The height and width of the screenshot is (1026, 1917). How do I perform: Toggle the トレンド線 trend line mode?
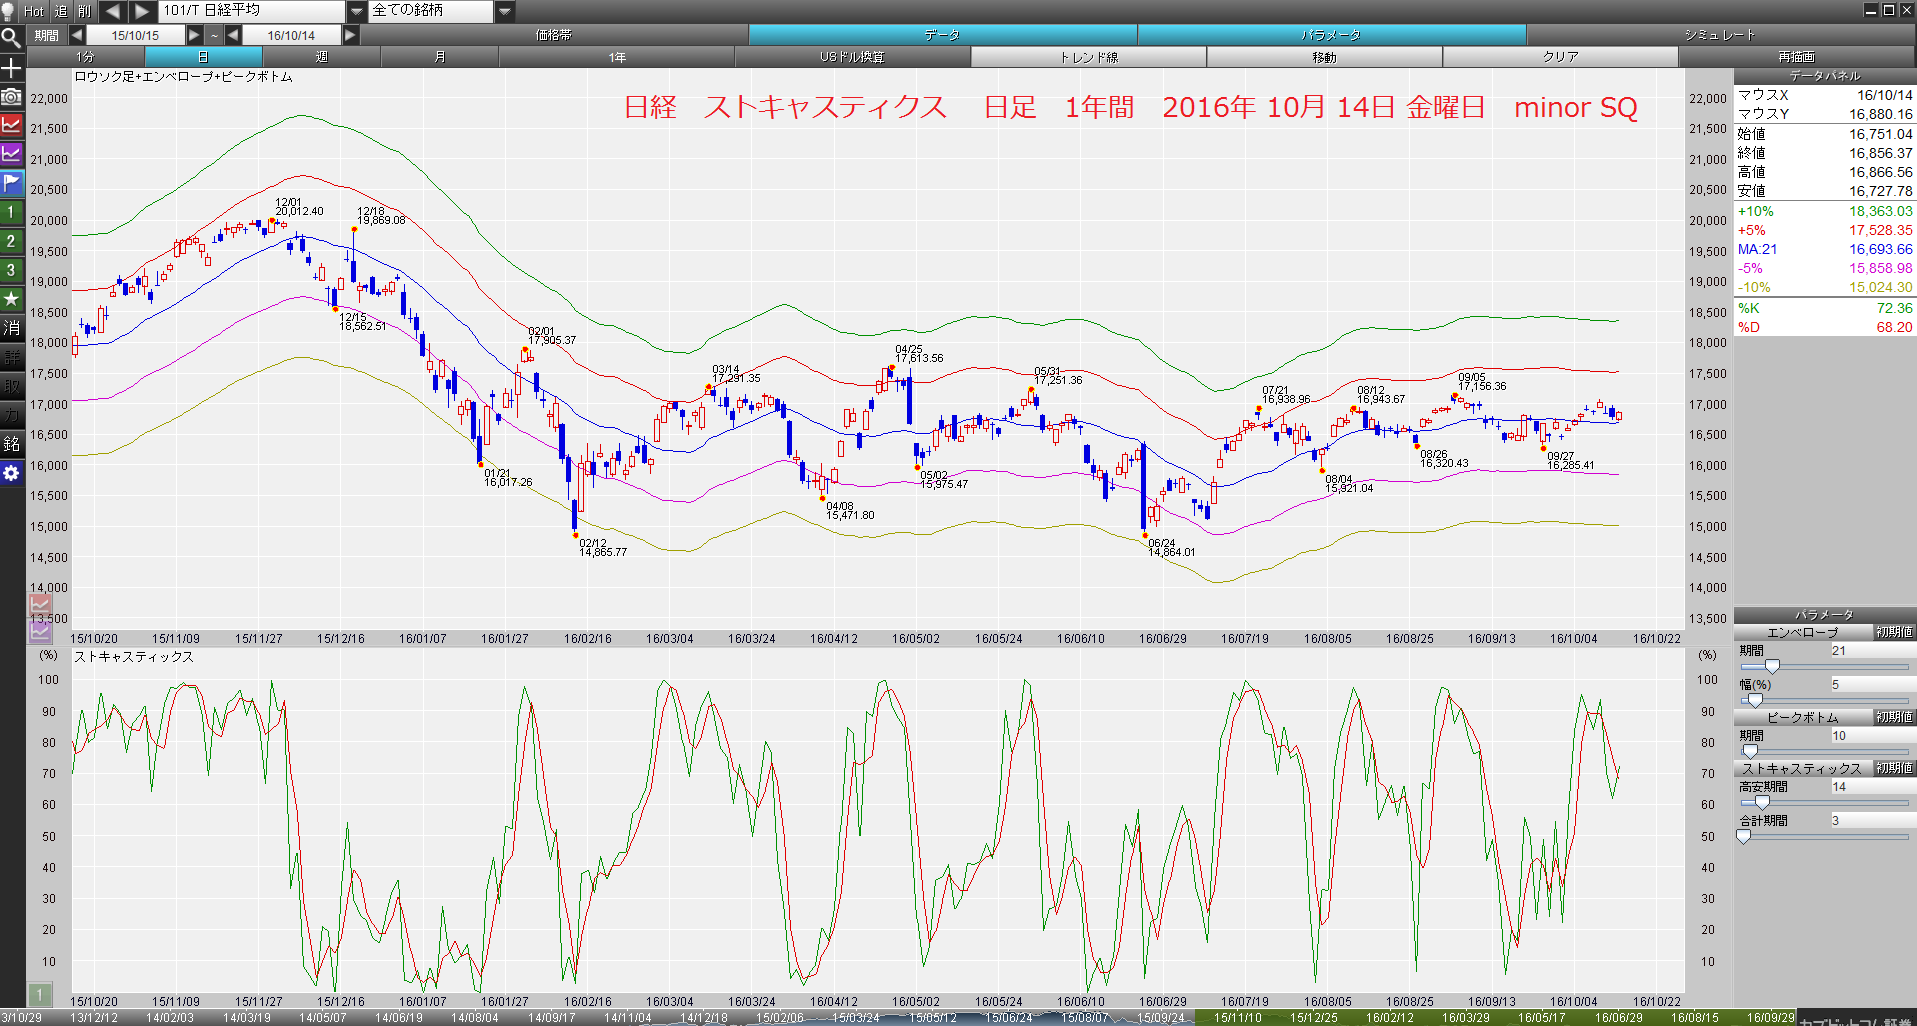[x=1089, y=57]
